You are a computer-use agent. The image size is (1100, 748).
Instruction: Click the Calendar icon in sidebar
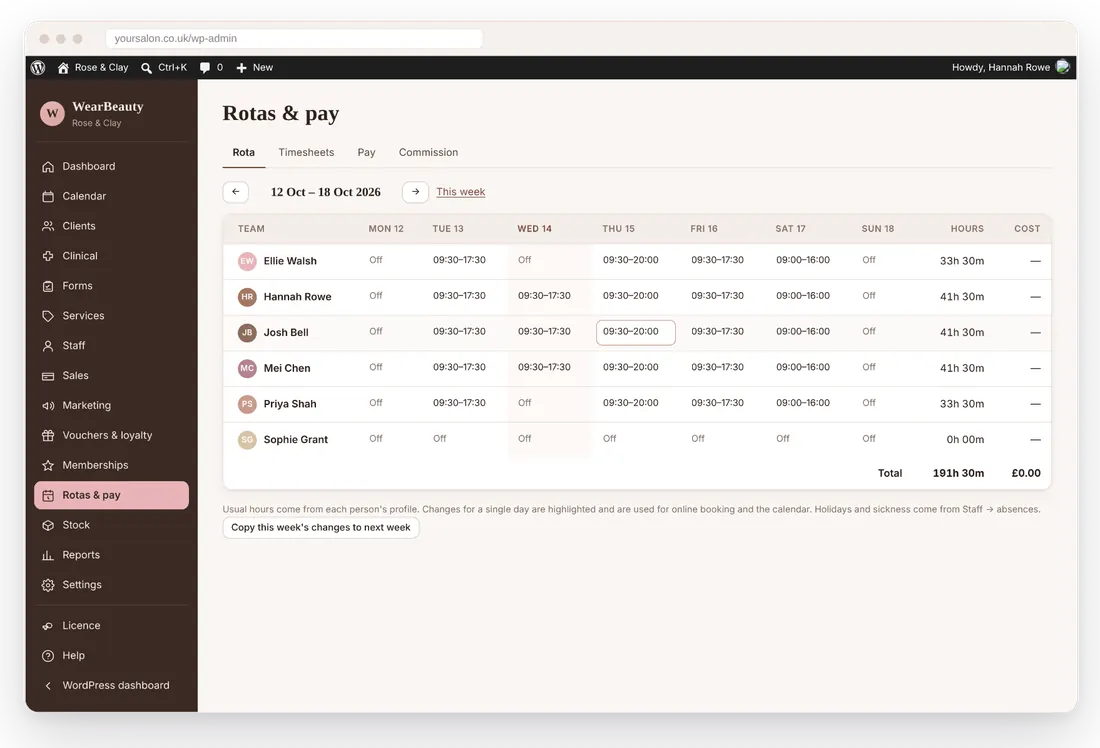48,196
